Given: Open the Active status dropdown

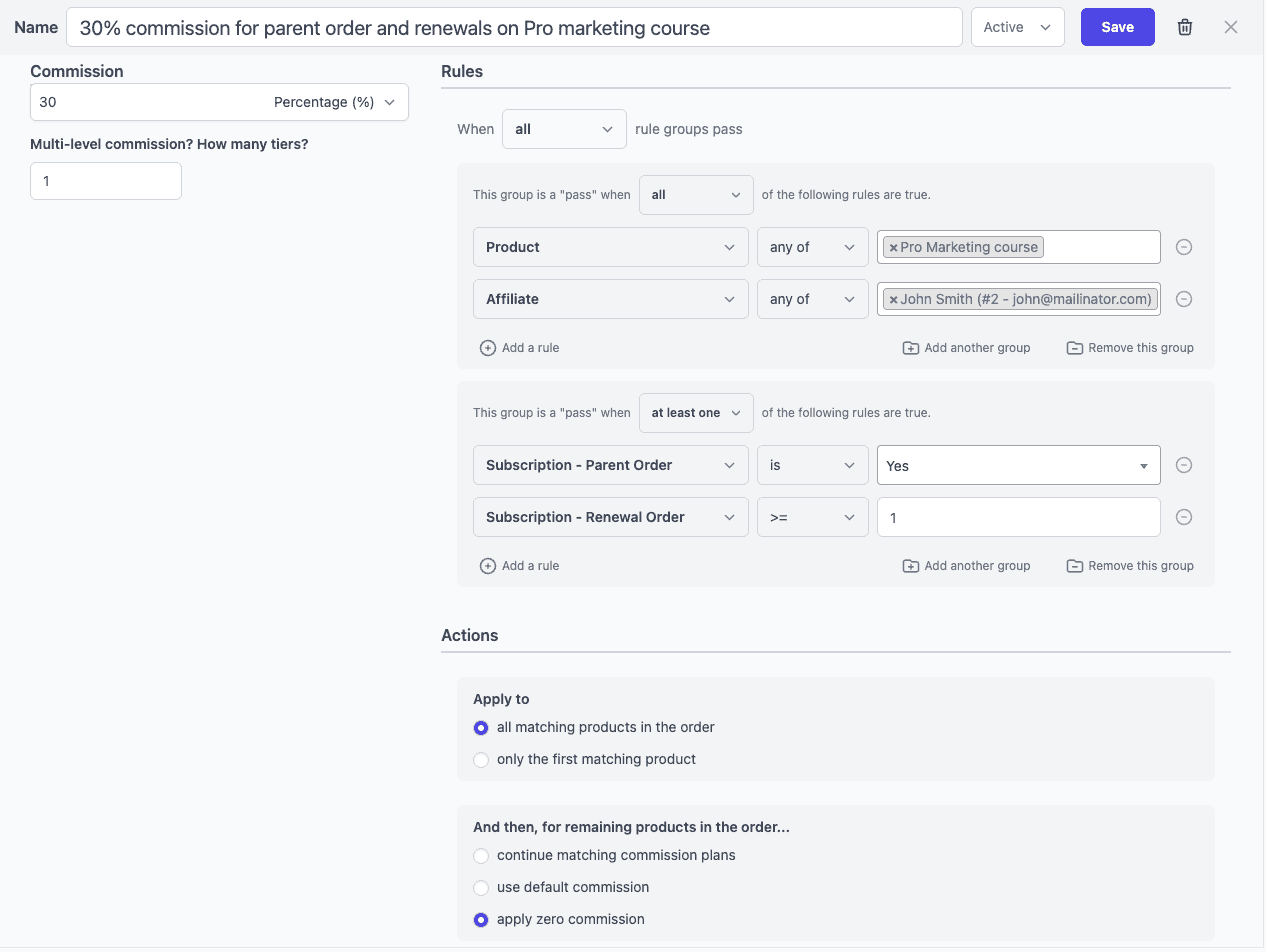Looking at the screenshot, I should point(1017,27).
